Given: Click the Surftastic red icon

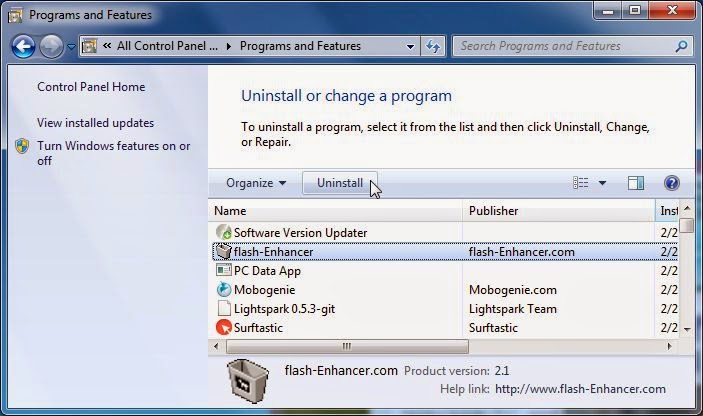Looking at the screenshot, I should (x=224, y=327).
